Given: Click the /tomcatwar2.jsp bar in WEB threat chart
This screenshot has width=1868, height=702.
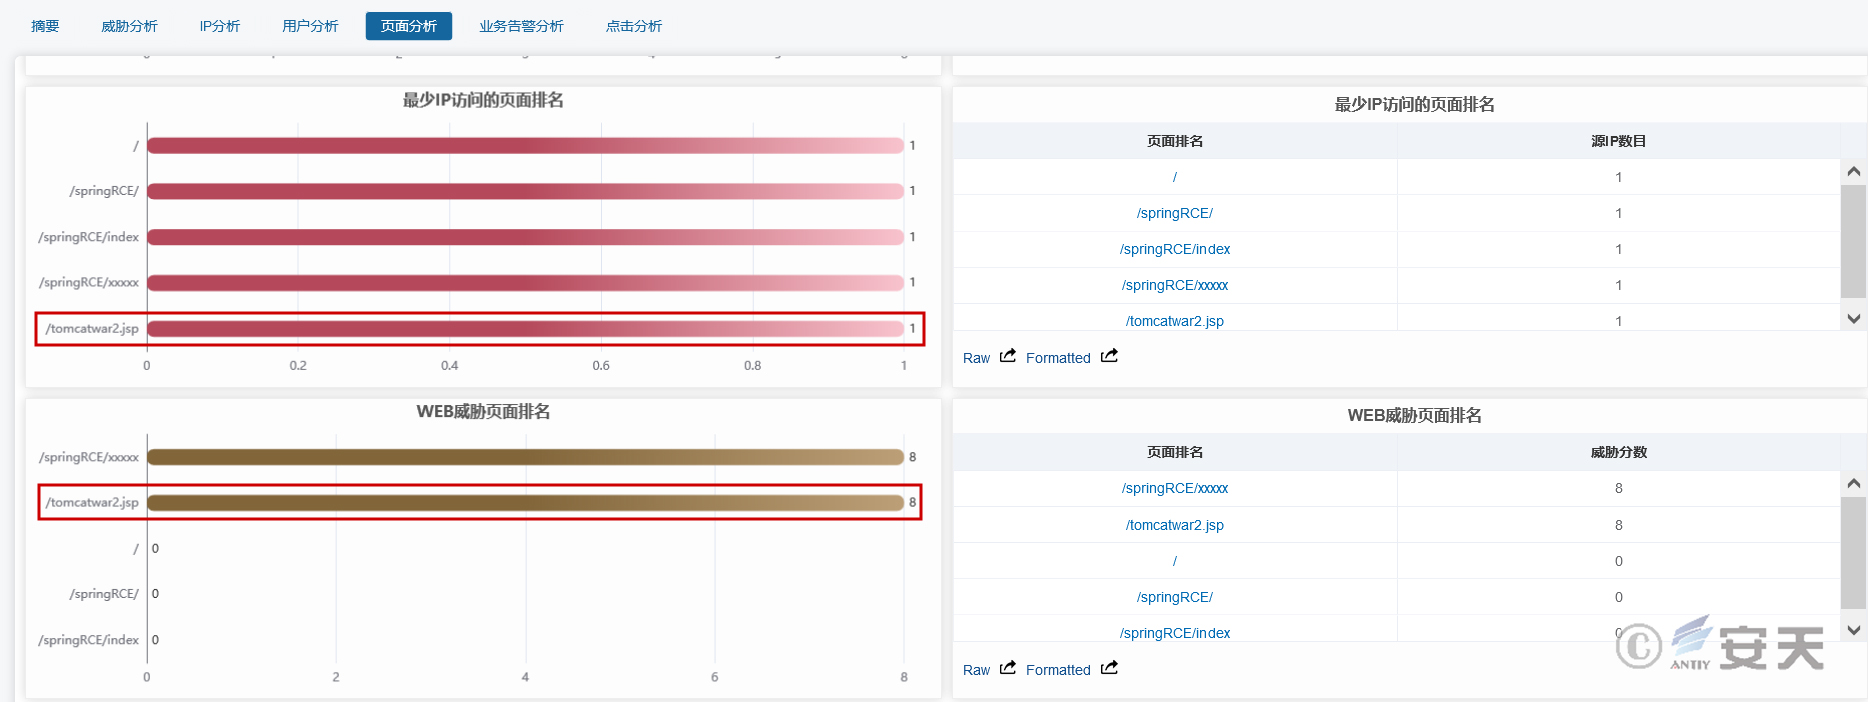Looking at the screenshot, I should [525, 503].
